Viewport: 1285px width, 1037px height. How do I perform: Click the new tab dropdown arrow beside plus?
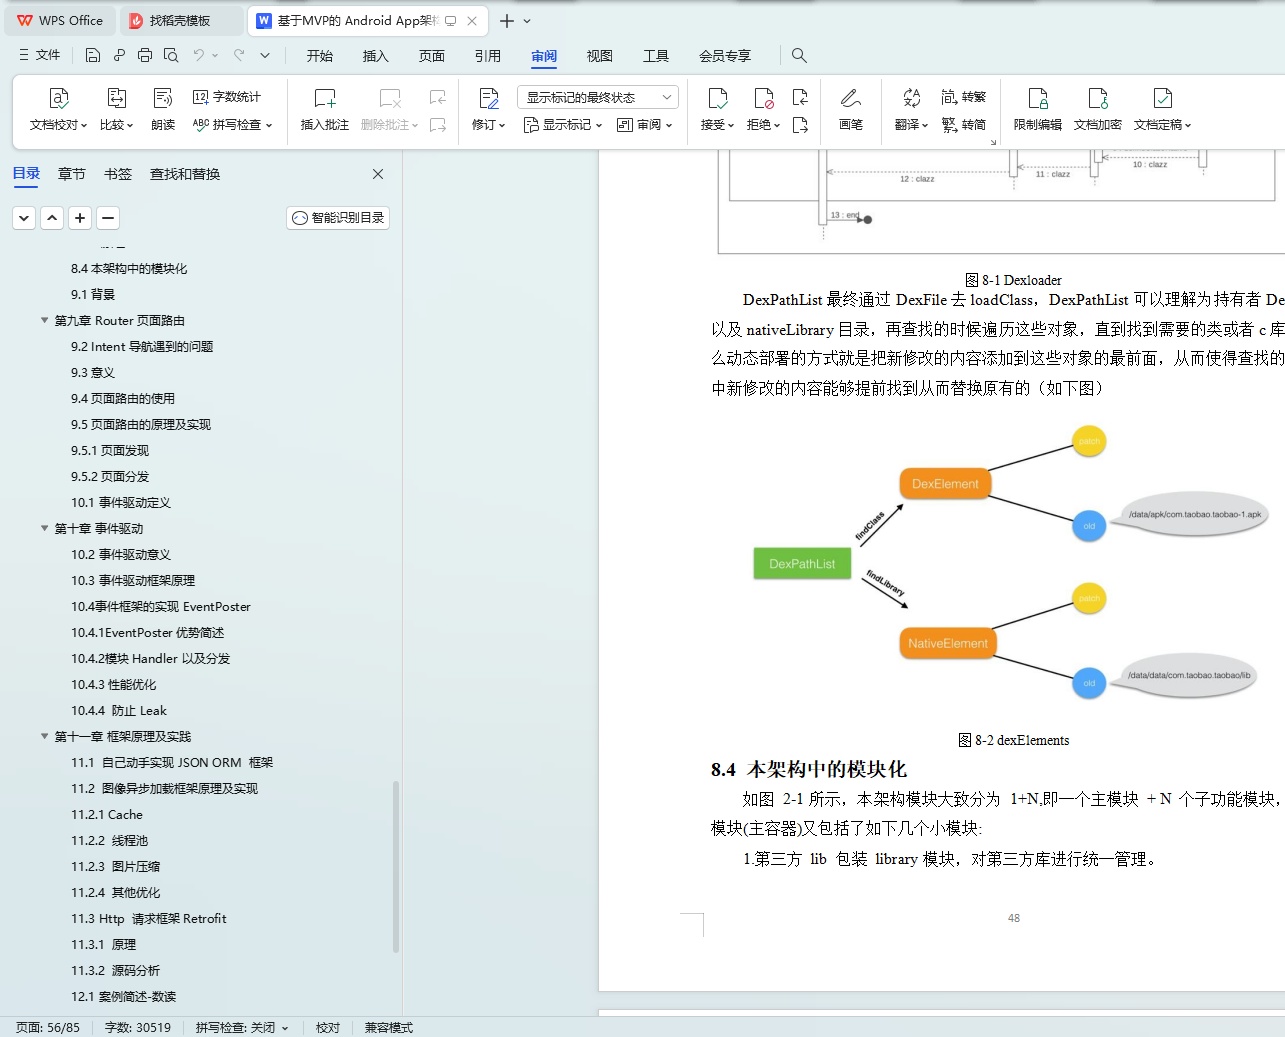527,21
